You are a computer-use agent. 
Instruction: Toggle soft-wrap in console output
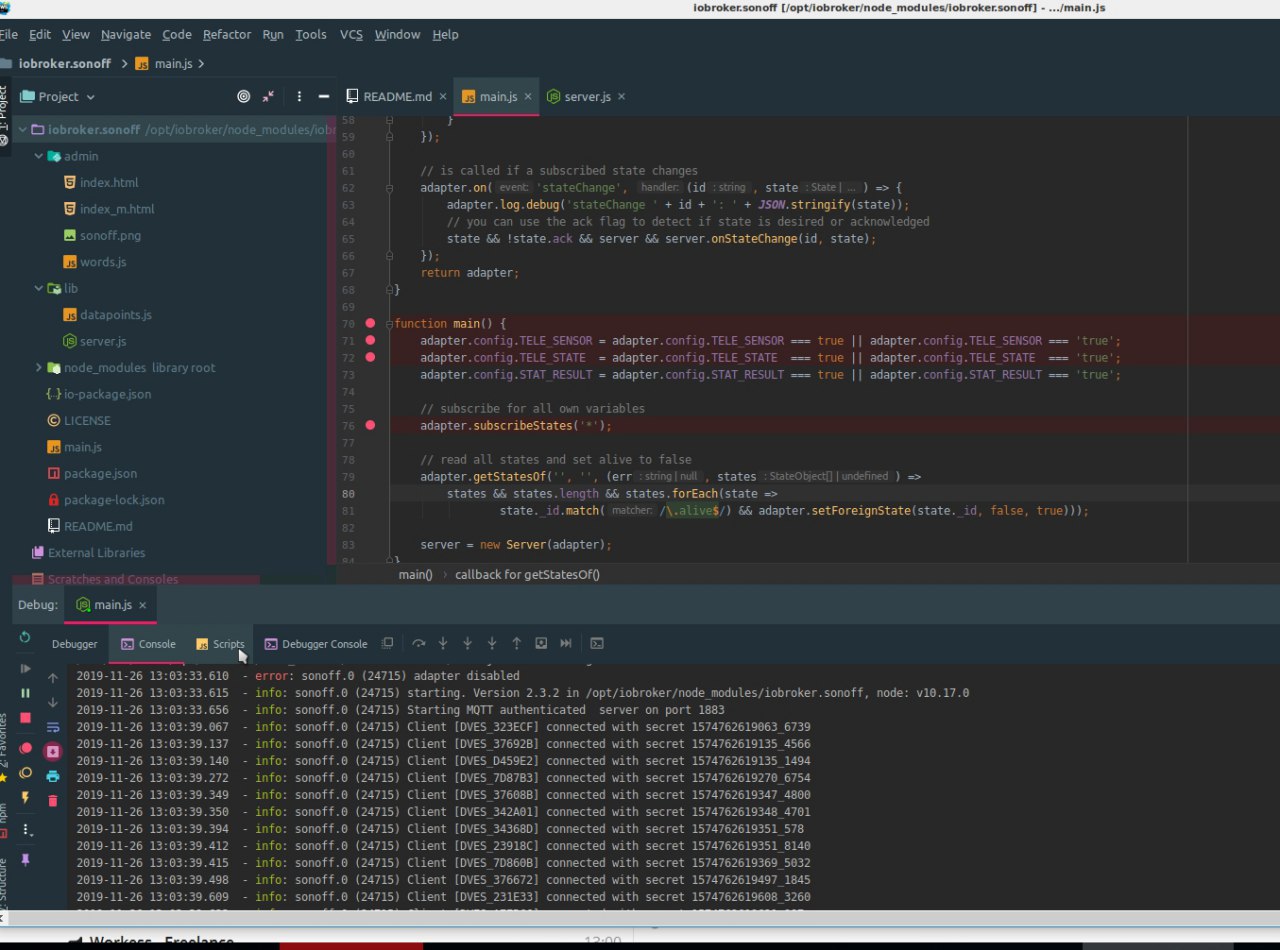[53, 727]
